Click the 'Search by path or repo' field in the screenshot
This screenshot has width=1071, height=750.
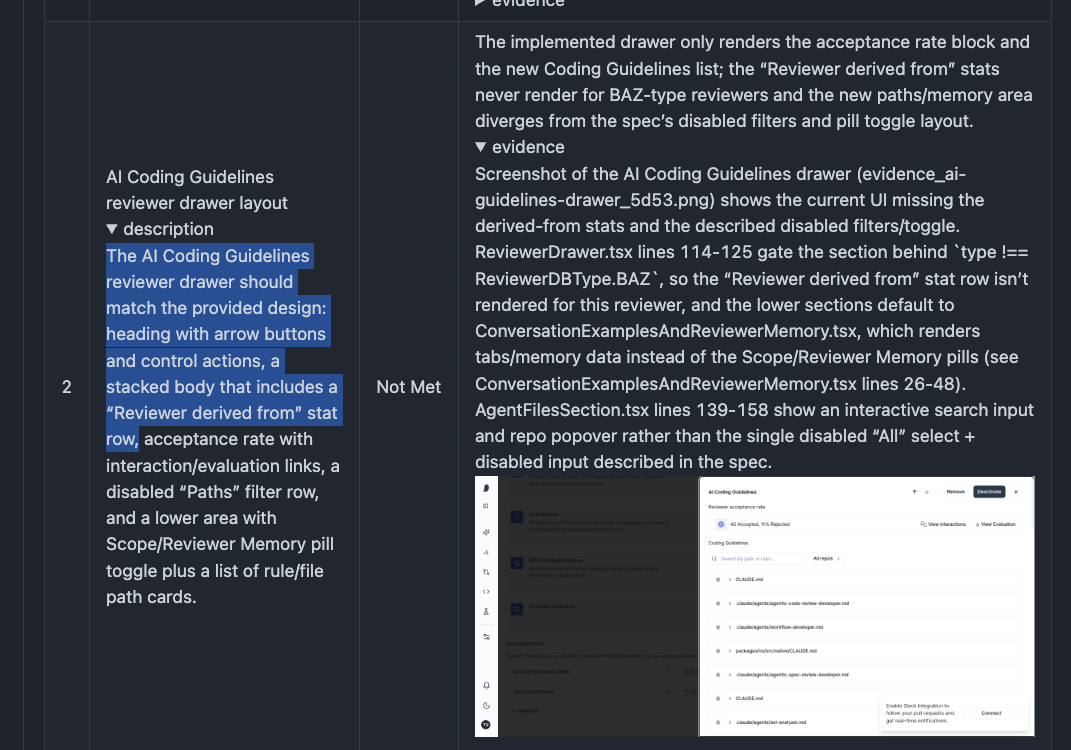point(757,559)
